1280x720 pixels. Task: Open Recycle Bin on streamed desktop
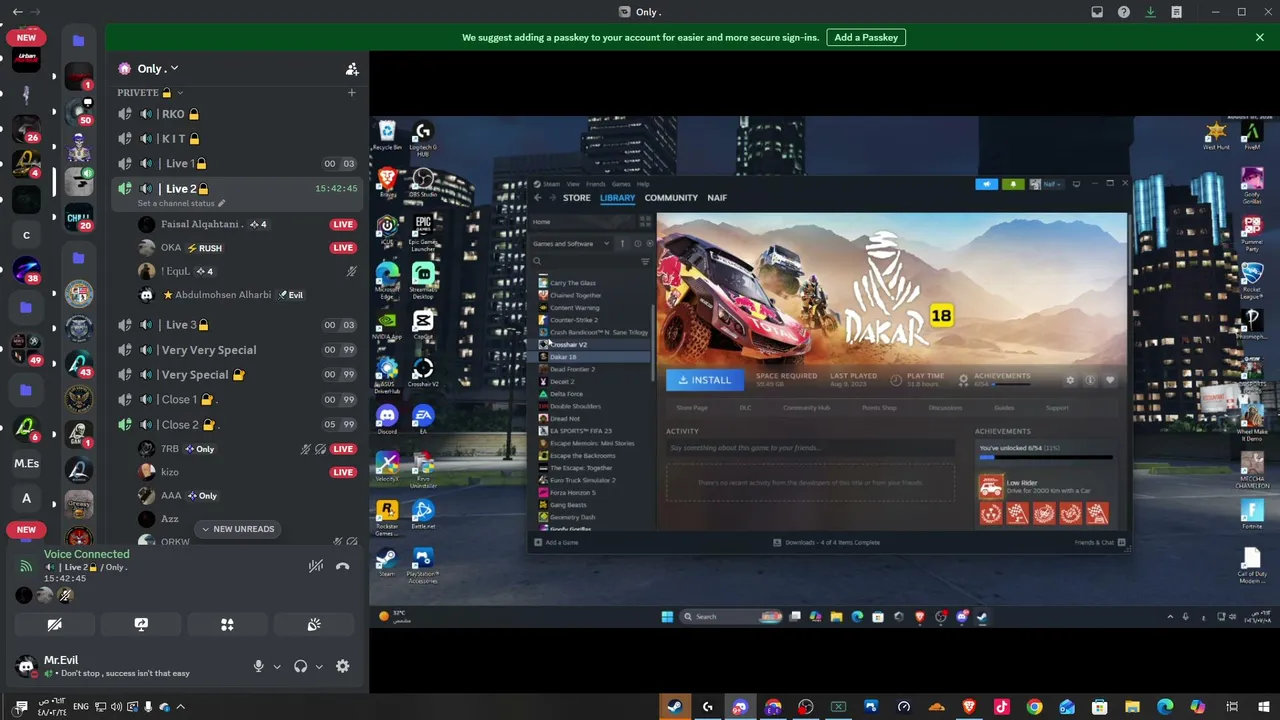[x=387, y=136]
